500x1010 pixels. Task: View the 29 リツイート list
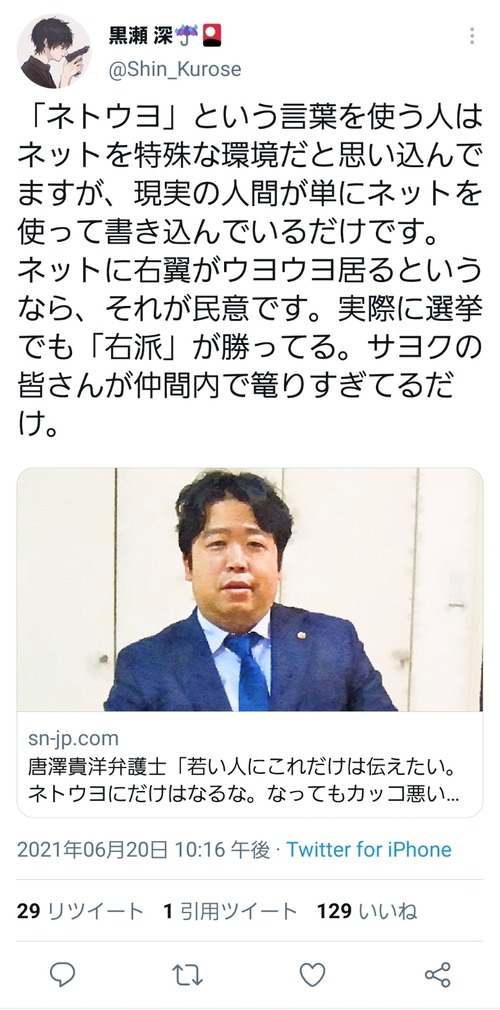click(80, 911)
